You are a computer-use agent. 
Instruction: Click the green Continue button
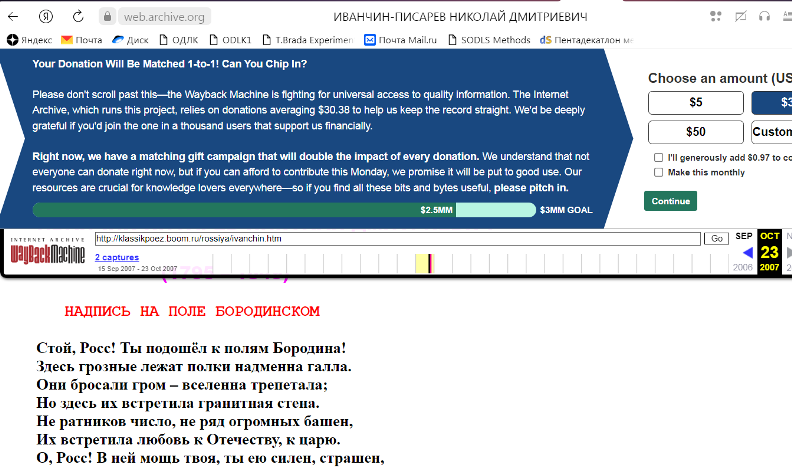pos(670,201)
